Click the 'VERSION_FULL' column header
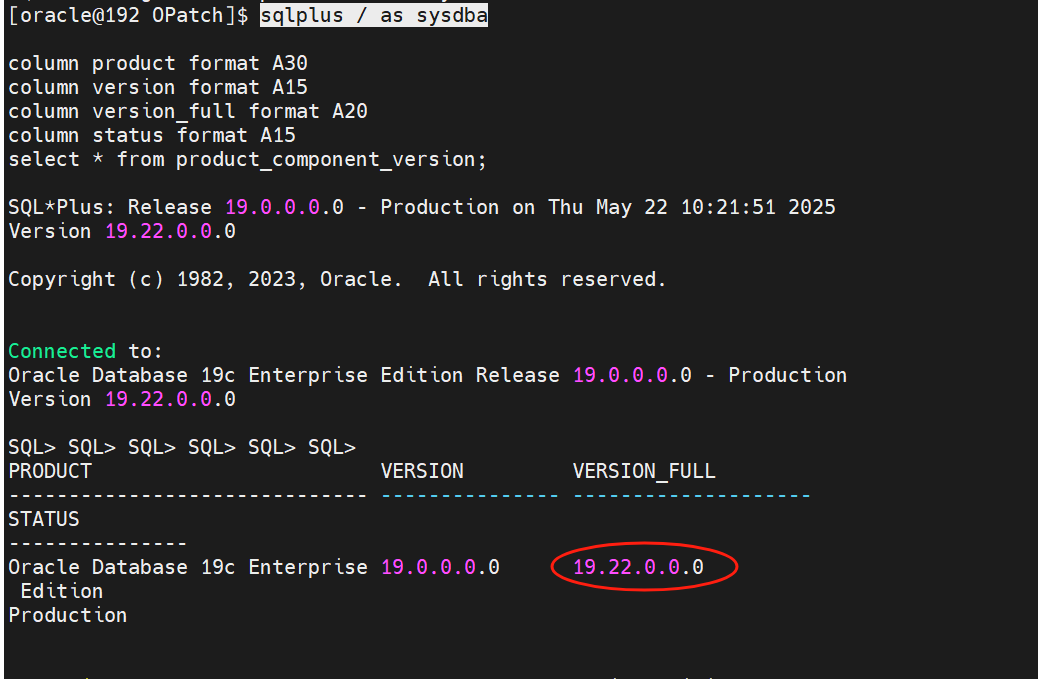The width and height of the screenshot is (1038, 679). click(x=644, y=471)
